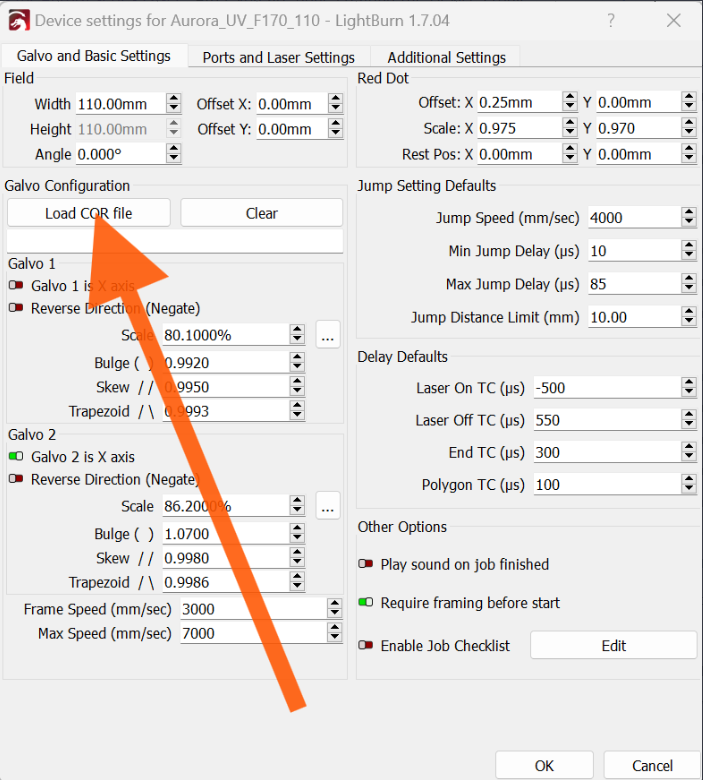Open the Additional Settings tab
Image resolution: width=703 pixels, height=780 pixels.
[446, 57]
